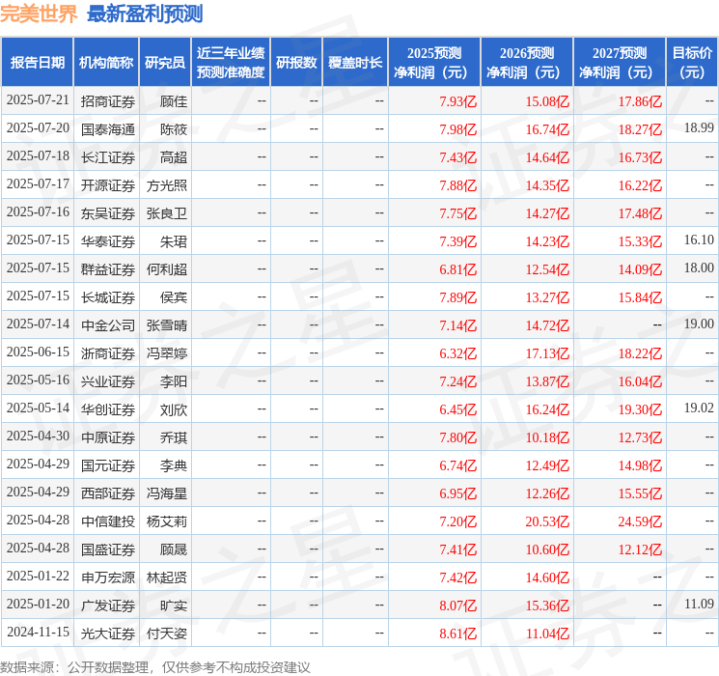Image resolution: width=719 pixels, height=676 pixels.
Task: Click the 兴业证券 cell
Action: [108, 381]
